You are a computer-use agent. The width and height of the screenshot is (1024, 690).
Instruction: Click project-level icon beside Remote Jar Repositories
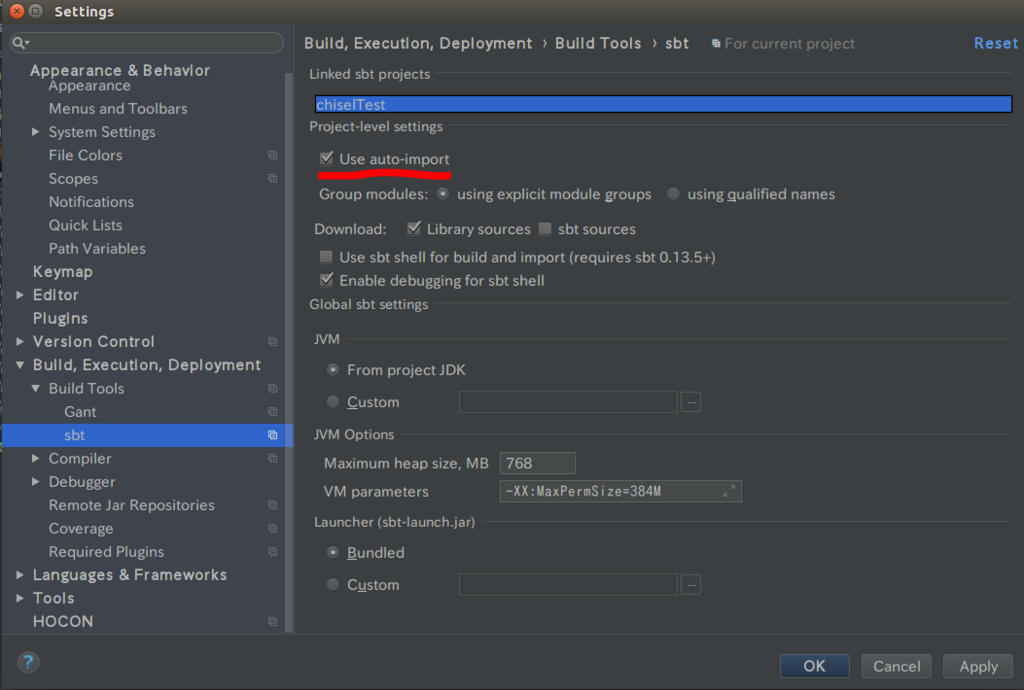[272, 505]
